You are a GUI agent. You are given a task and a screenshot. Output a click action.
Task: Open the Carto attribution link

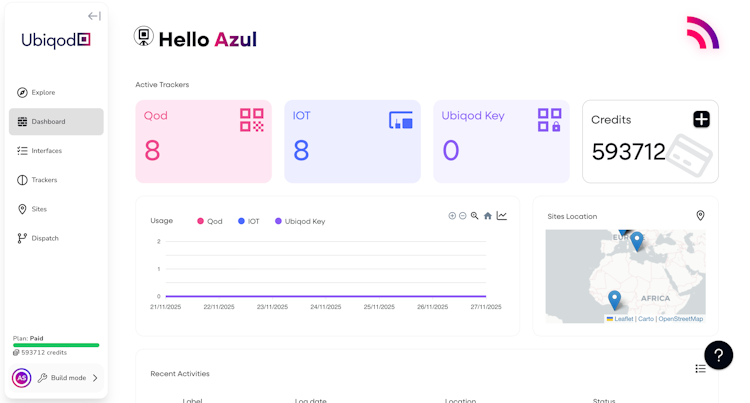click(x=646, y=319)
